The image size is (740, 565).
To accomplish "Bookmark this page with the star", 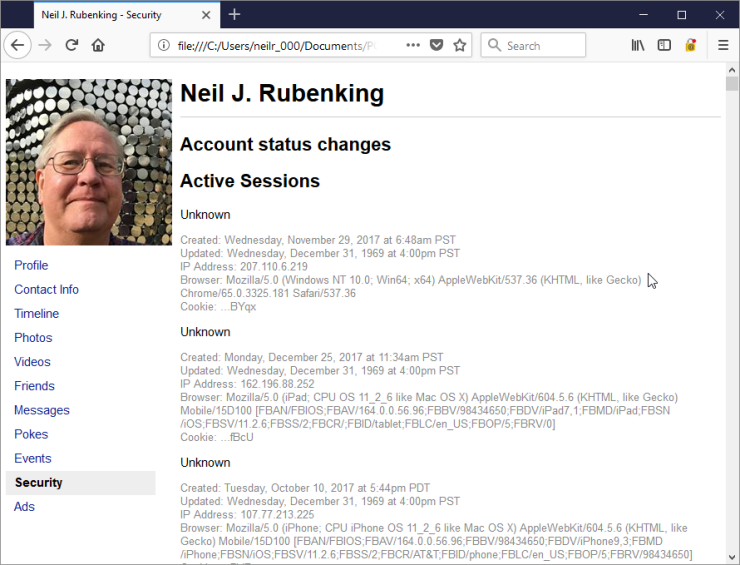I will click(460, 45).
